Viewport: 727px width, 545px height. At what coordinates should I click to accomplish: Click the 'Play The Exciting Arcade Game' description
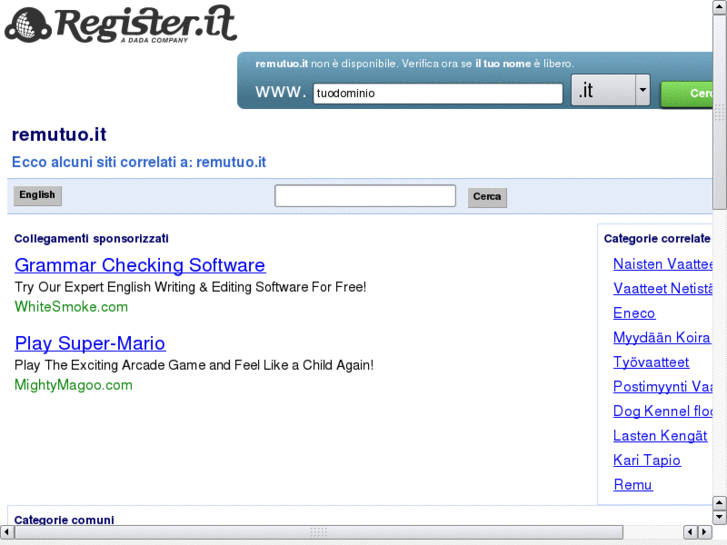click(x=194, y=365)
